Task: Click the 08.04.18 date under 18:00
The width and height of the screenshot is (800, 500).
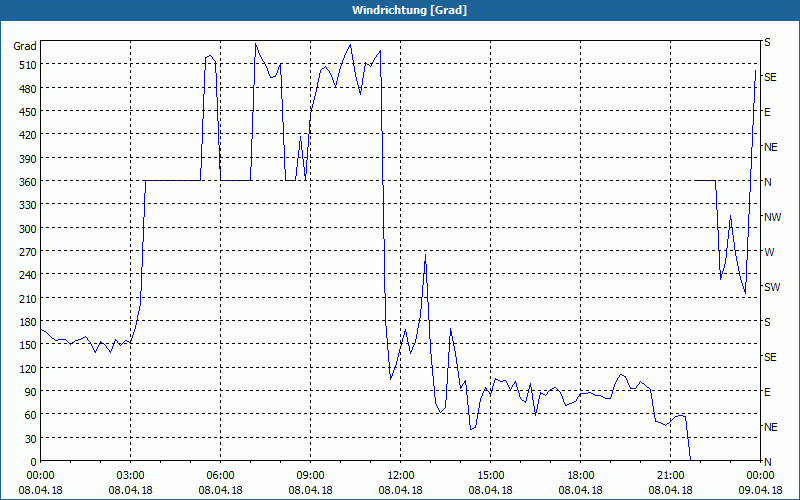Action: click(581, 490)
